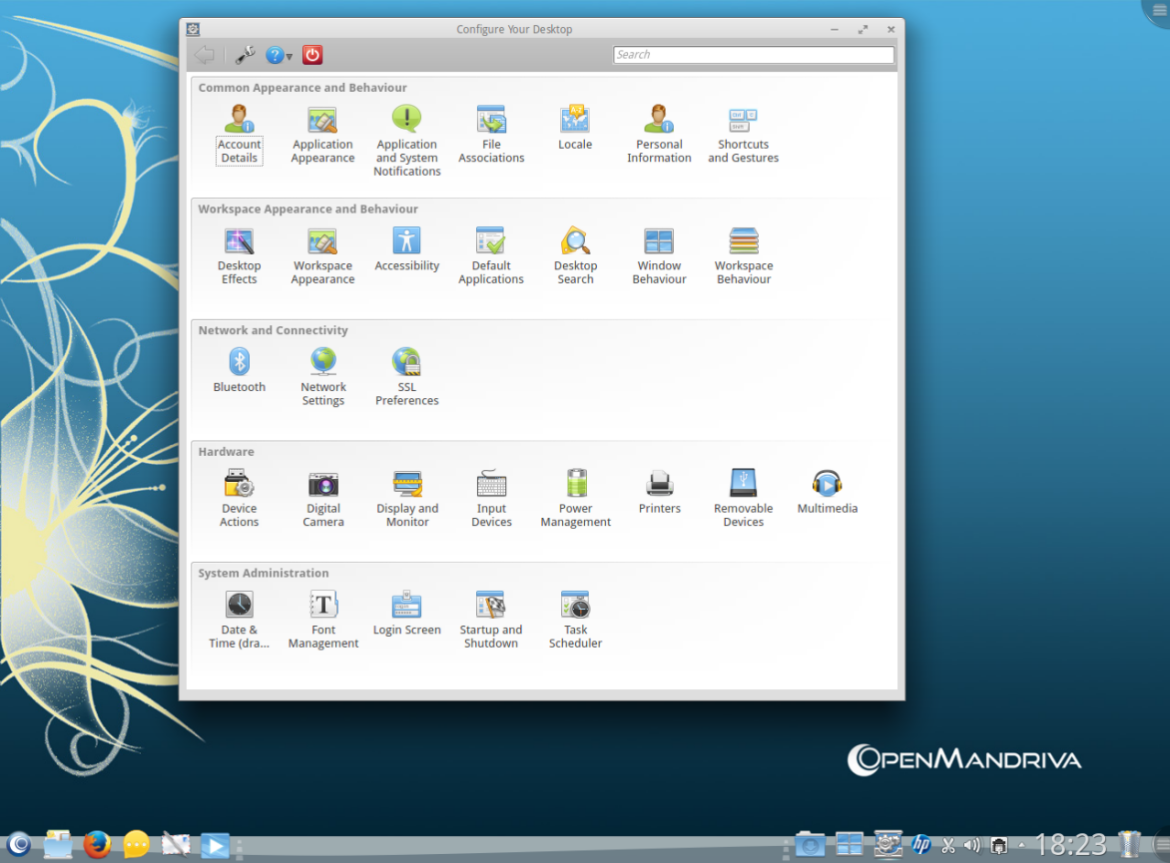Screen dimensions: 1170x863
Task: Open Display and Monitor settings
Action: (407, 498)
